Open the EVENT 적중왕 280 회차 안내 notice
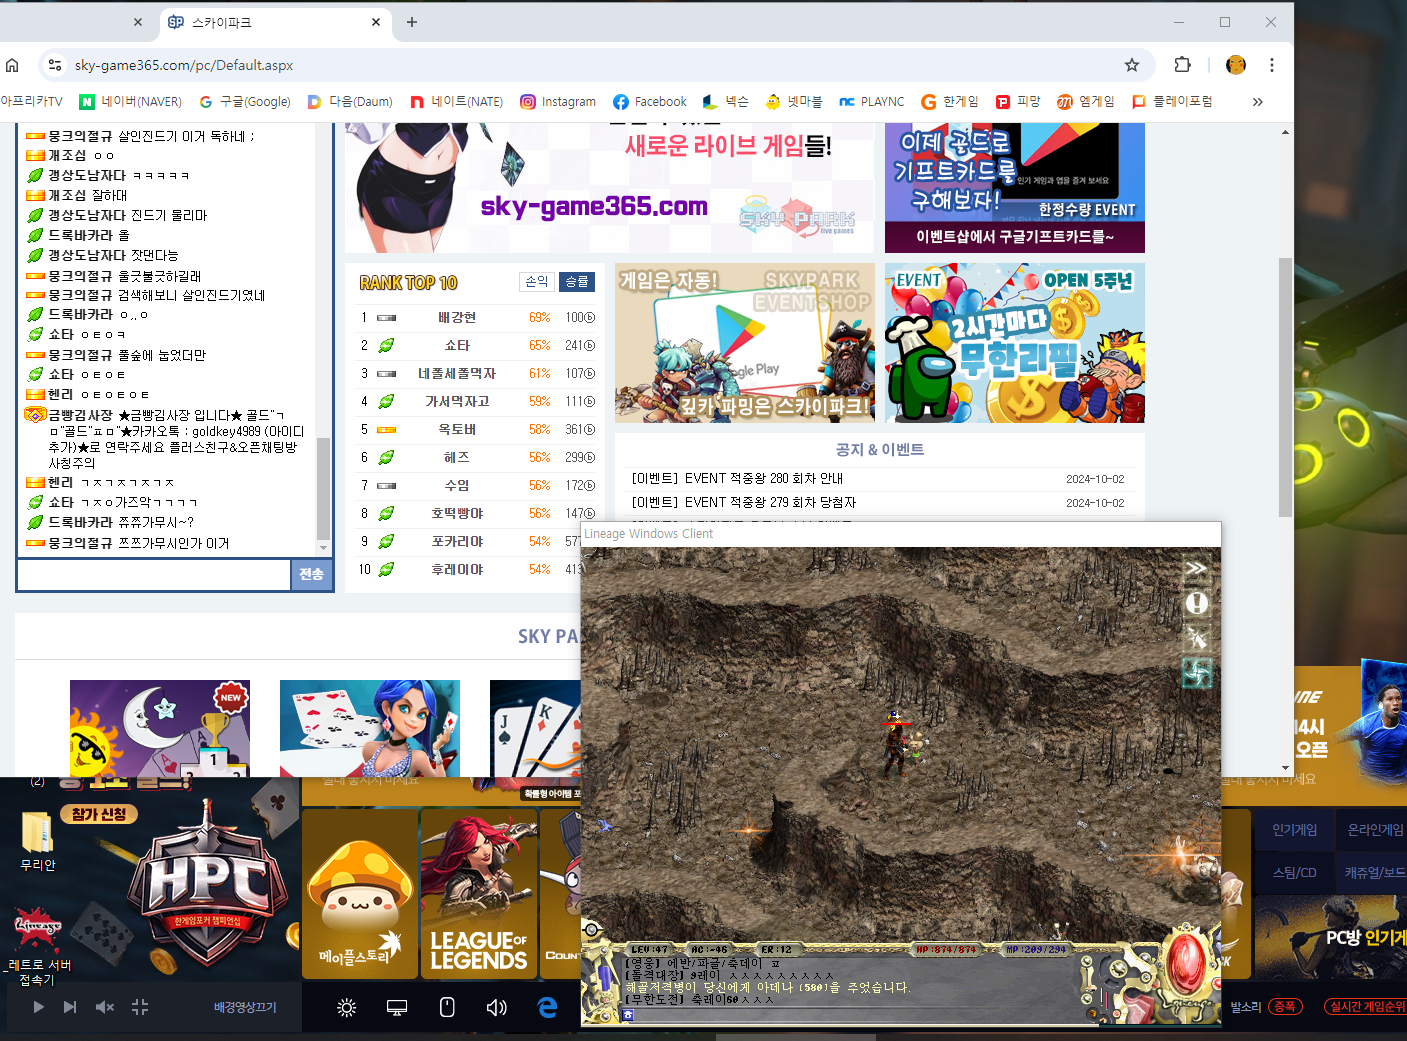The width and height of the screenshot is (1407, 1041). pyautogui.click(x=737, y=479)
